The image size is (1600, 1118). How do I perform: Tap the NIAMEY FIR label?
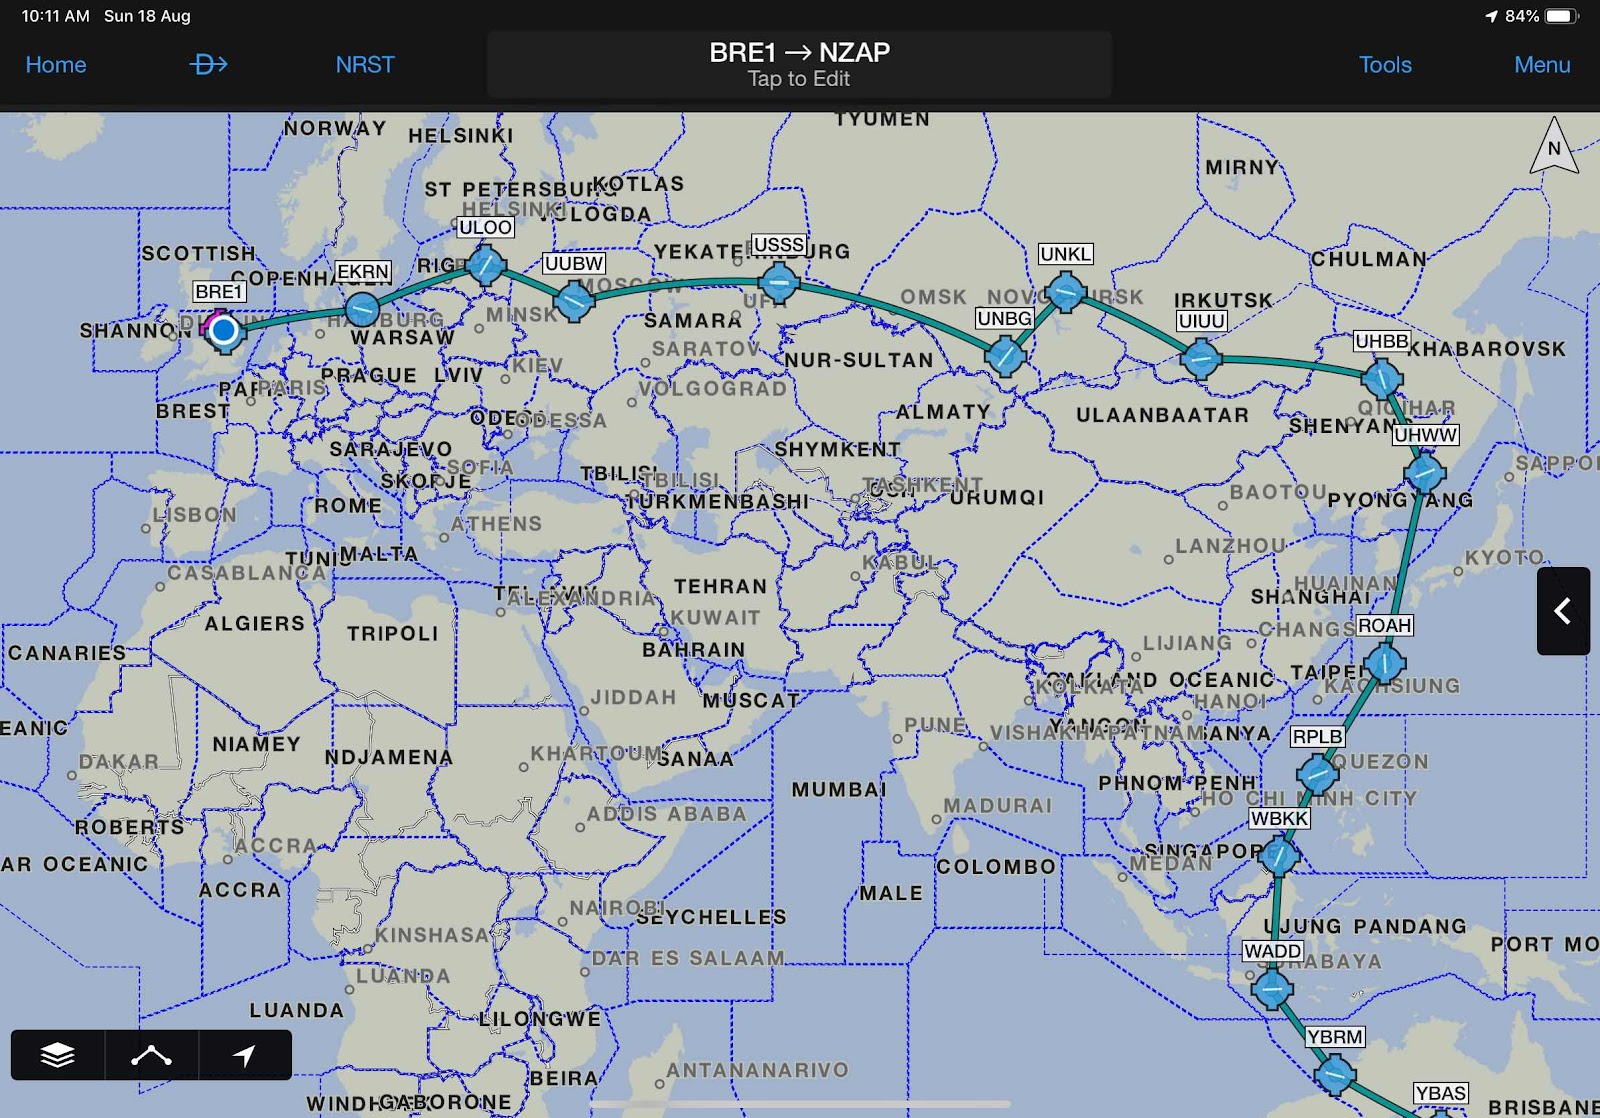(257, 744)
